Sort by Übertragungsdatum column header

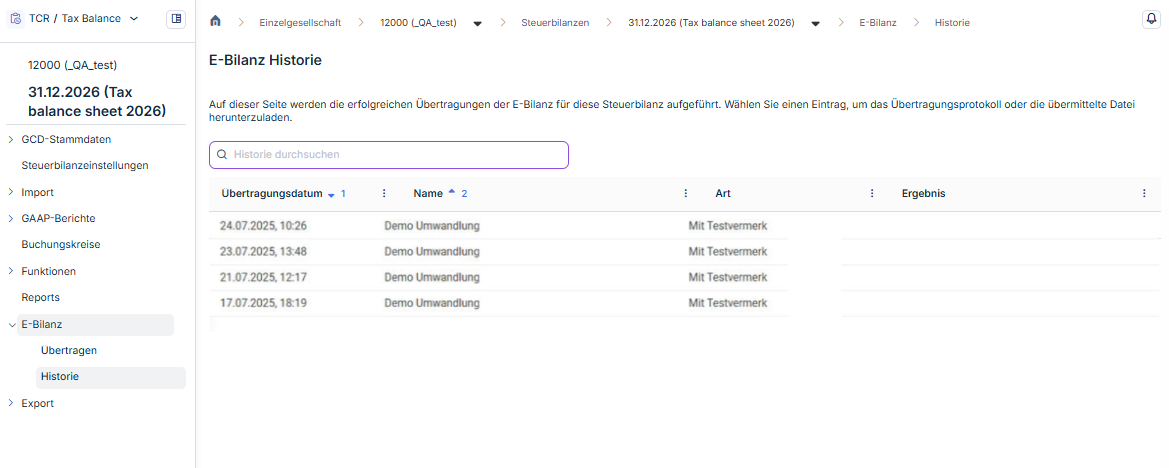pyautogui.click(x=273, y=194)
